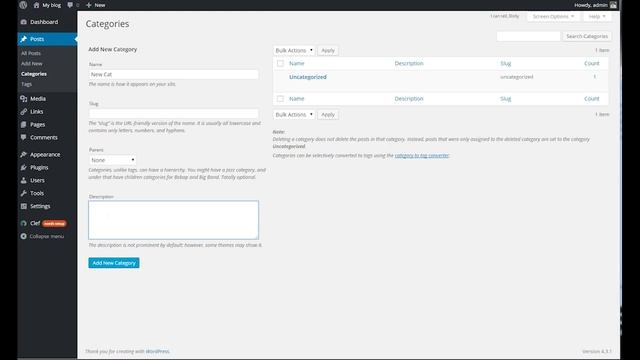Click the Plugins plug icon
Screen dimensions: 640x360
[24, 167]
